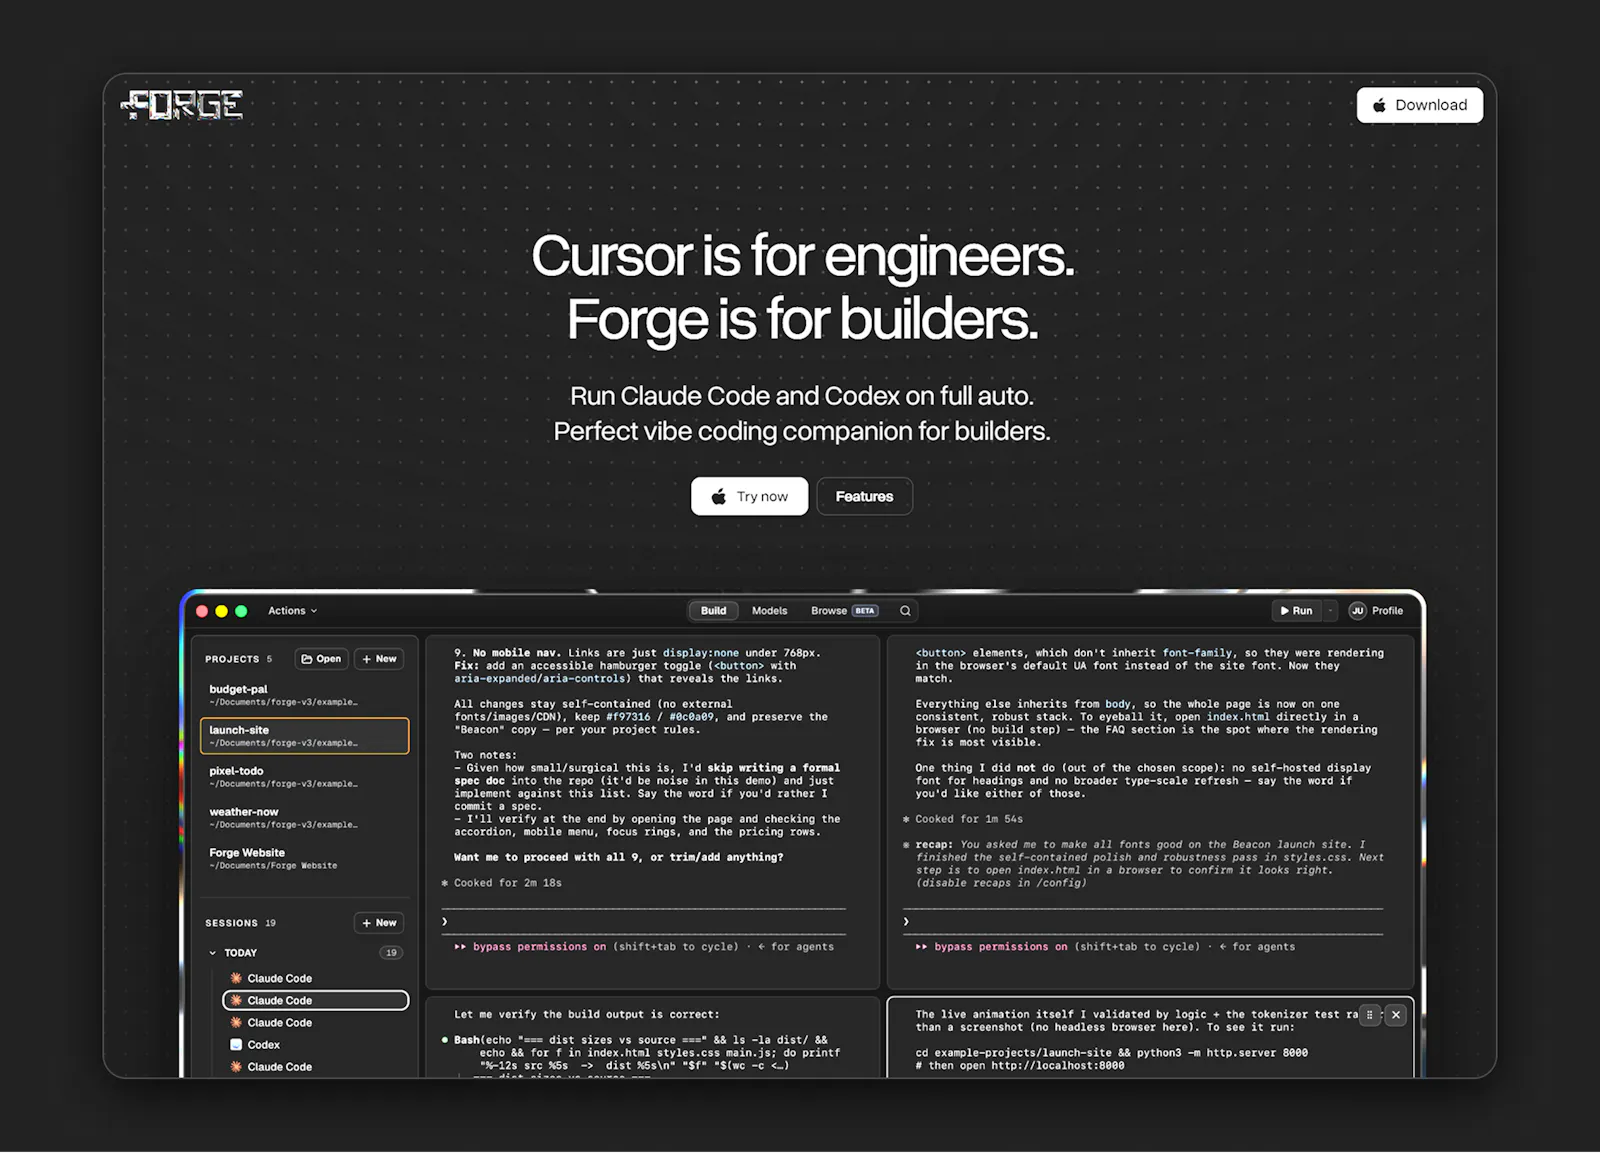
Task: Click the blue 'font-family' text
Action: (1197, 653)
